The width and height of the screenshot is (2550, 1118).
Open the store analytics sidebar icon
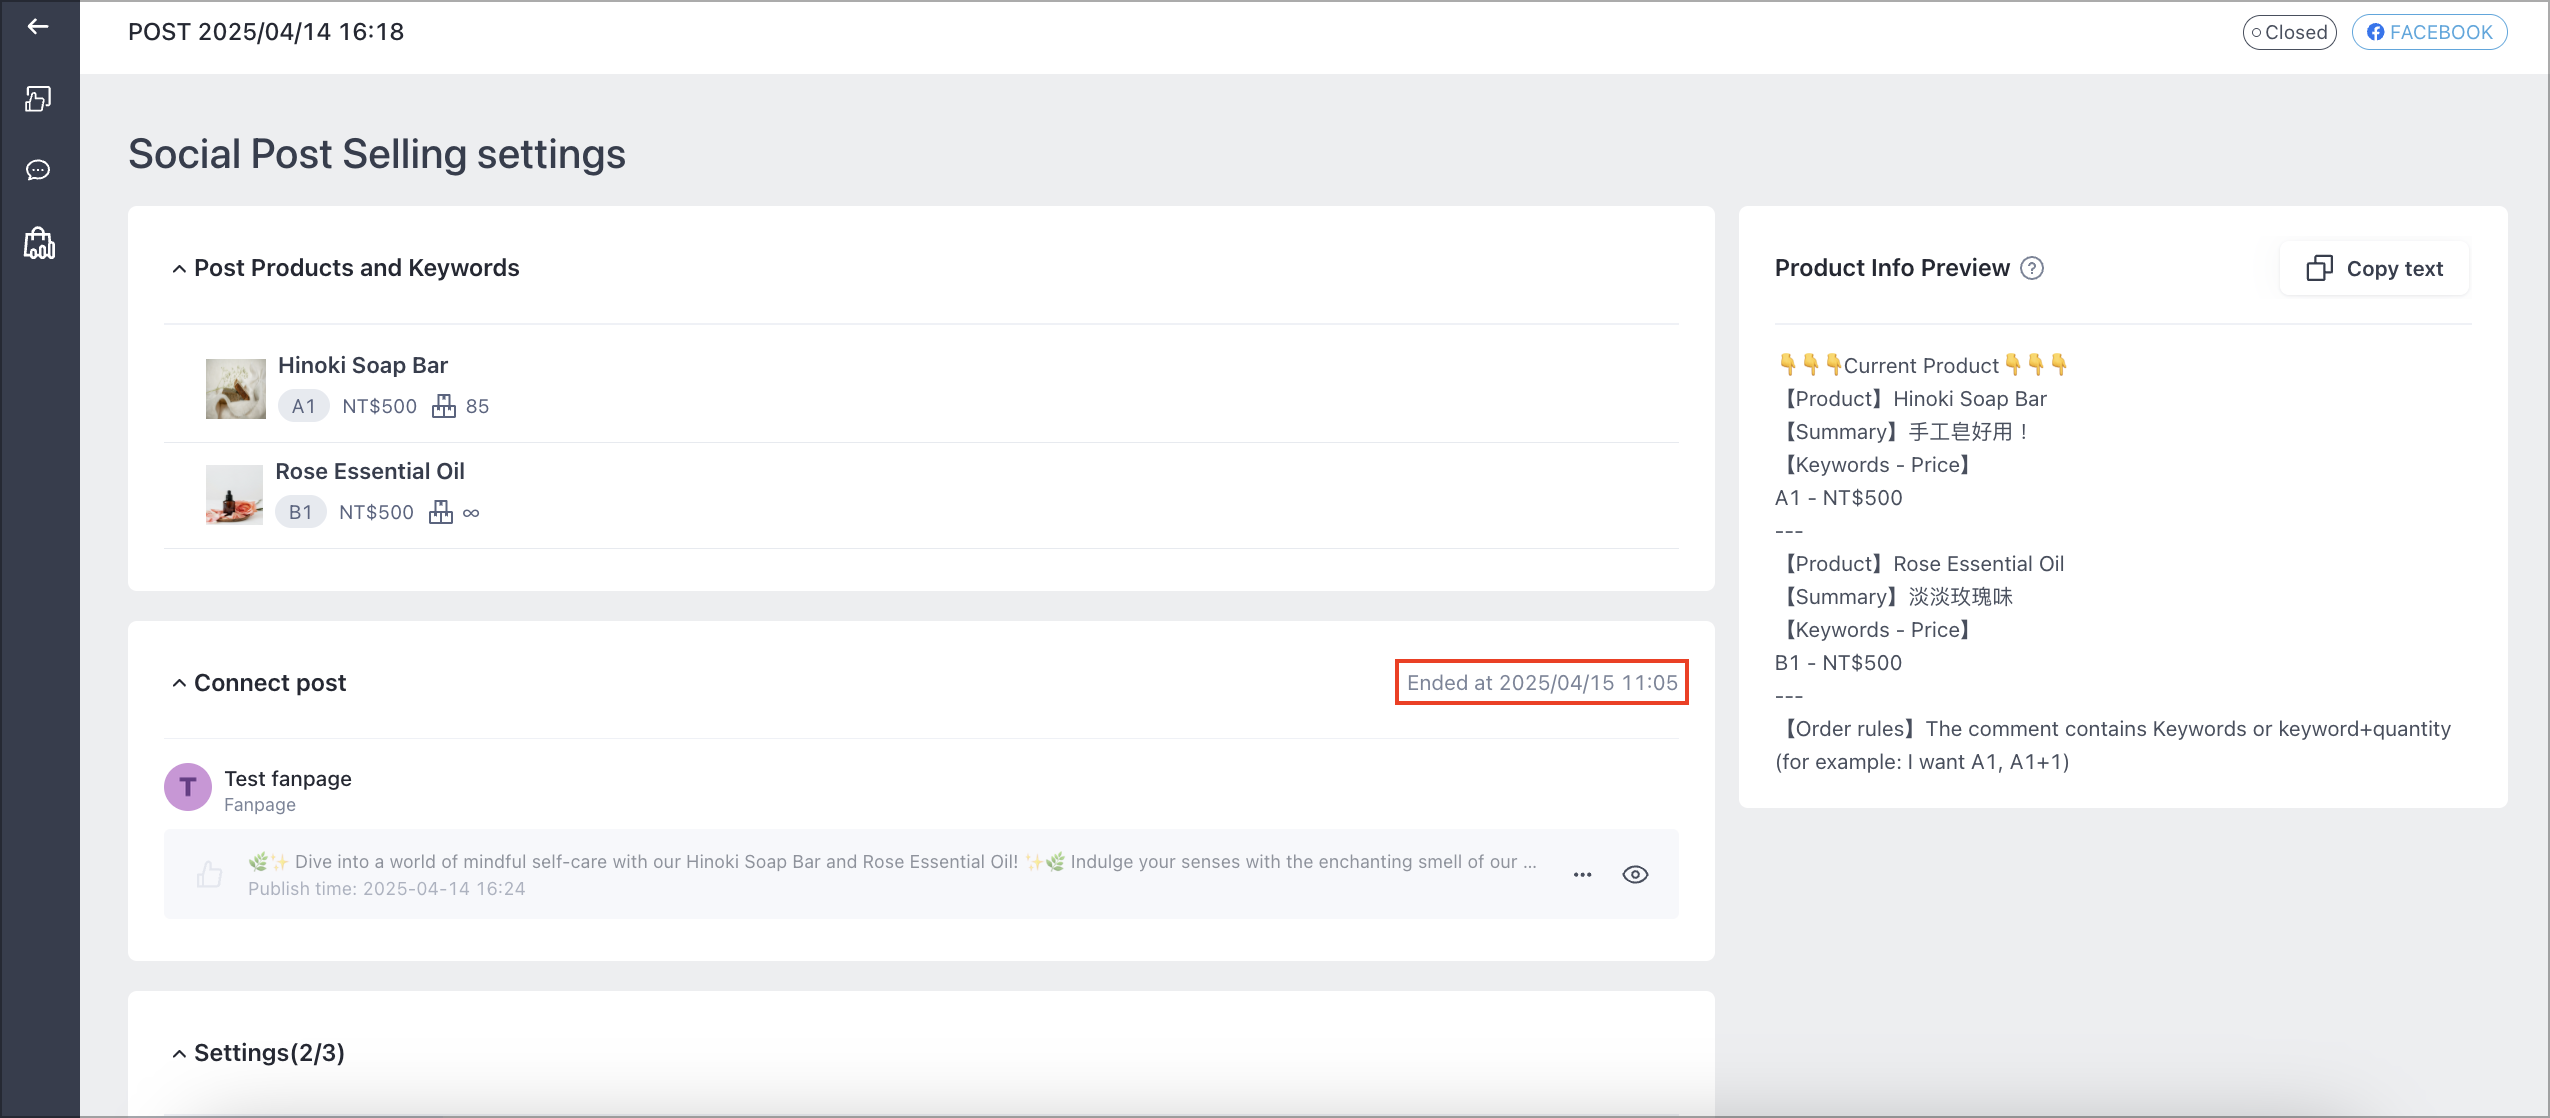[39, 243]
